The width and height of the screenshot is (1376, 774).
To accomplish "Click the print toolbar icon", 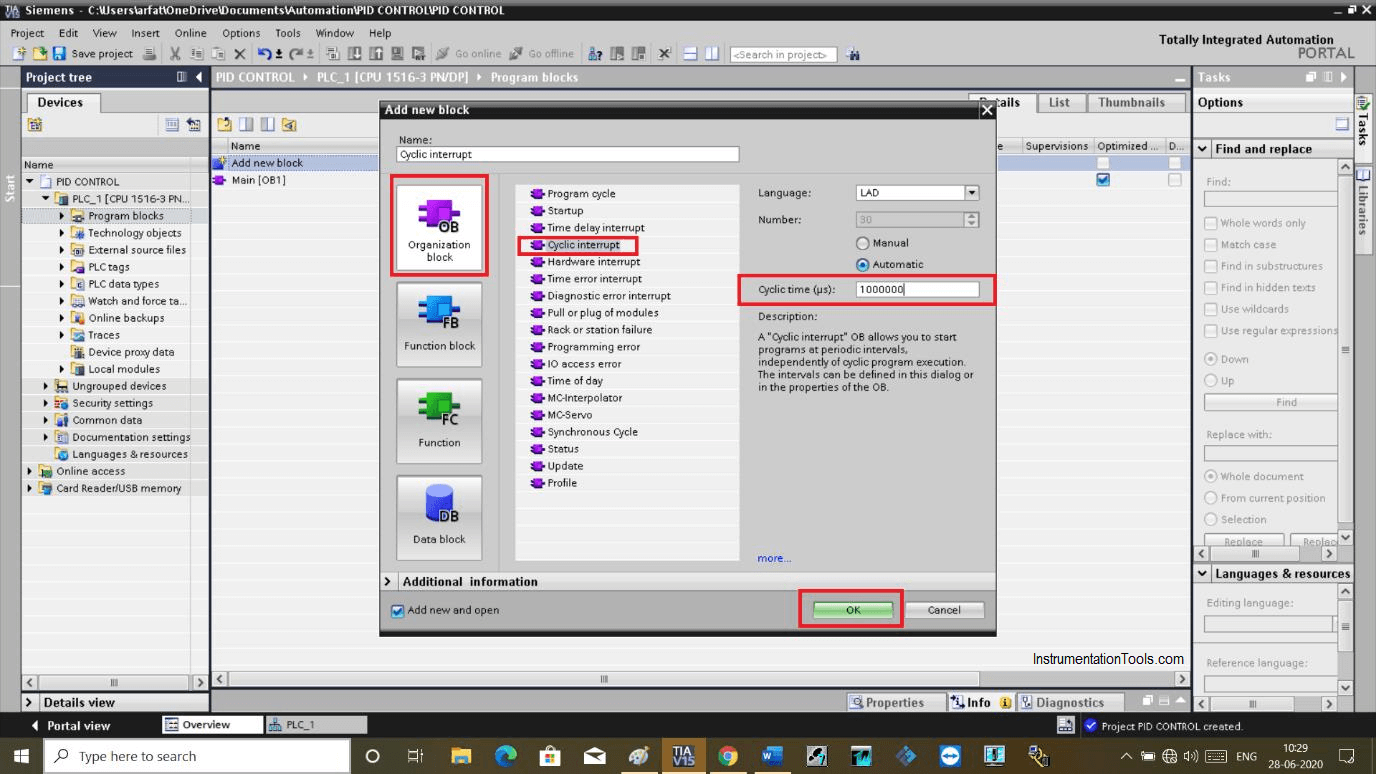I will click(150, 54).
